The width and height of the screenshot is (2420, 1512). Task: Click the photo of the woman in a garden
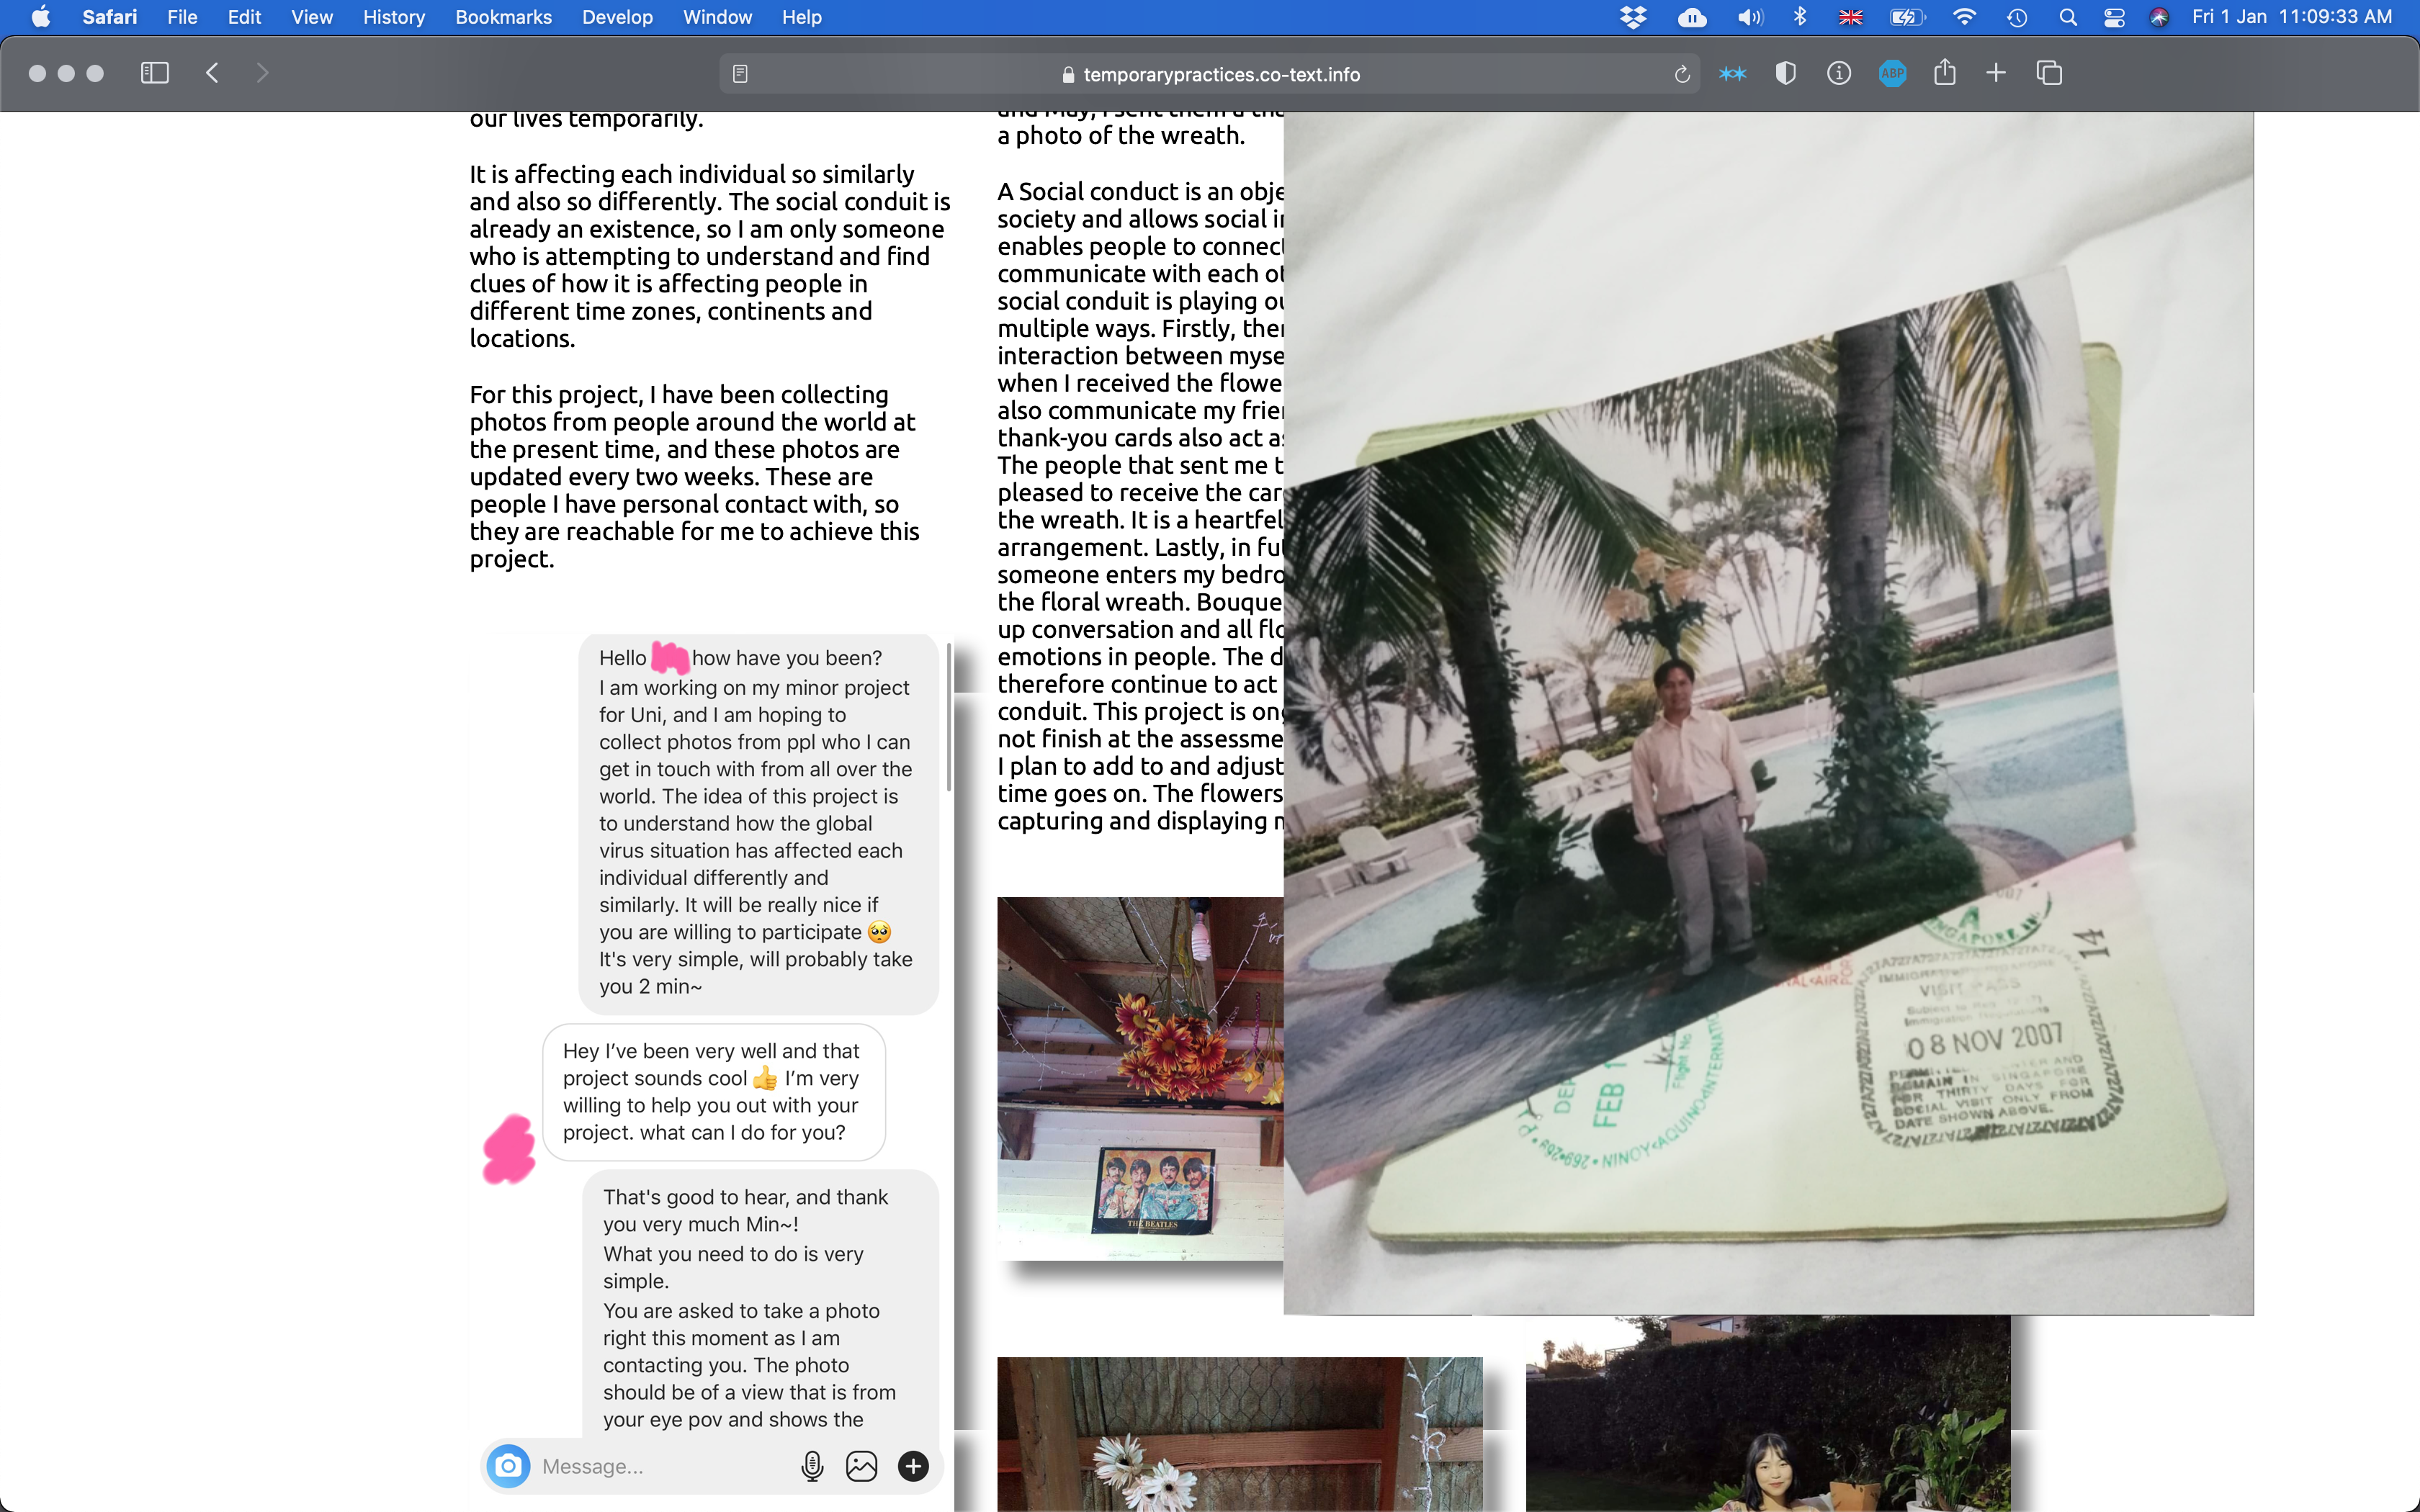(1768, 1413)
